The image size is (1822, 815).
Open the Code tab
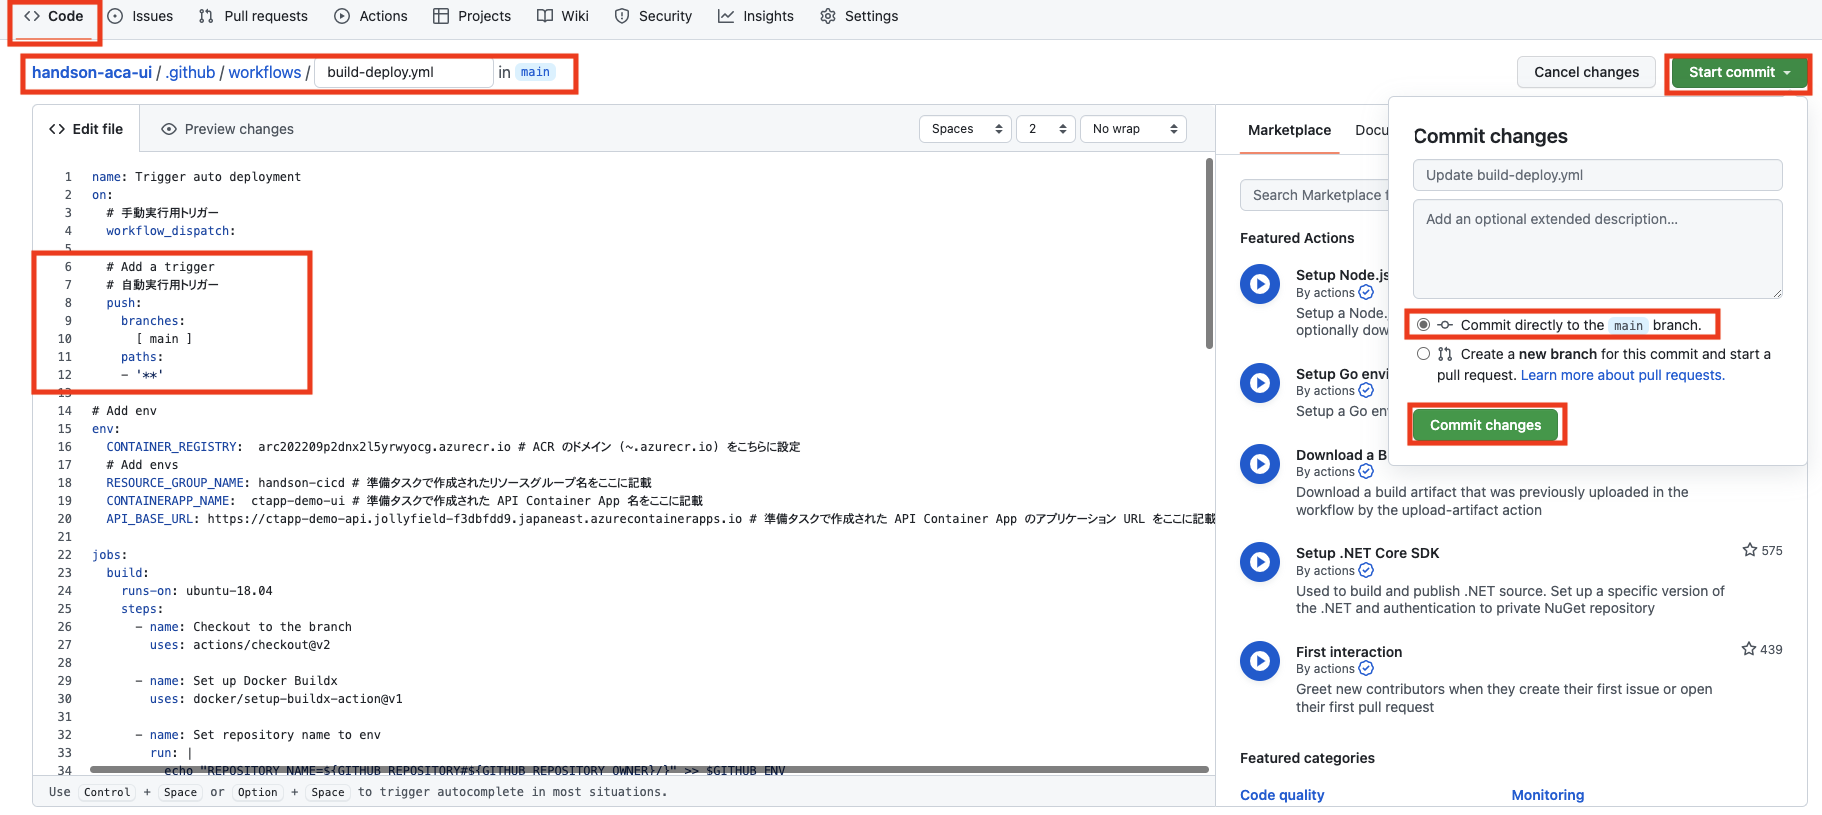pyautogui.click(x=54, y=16)
